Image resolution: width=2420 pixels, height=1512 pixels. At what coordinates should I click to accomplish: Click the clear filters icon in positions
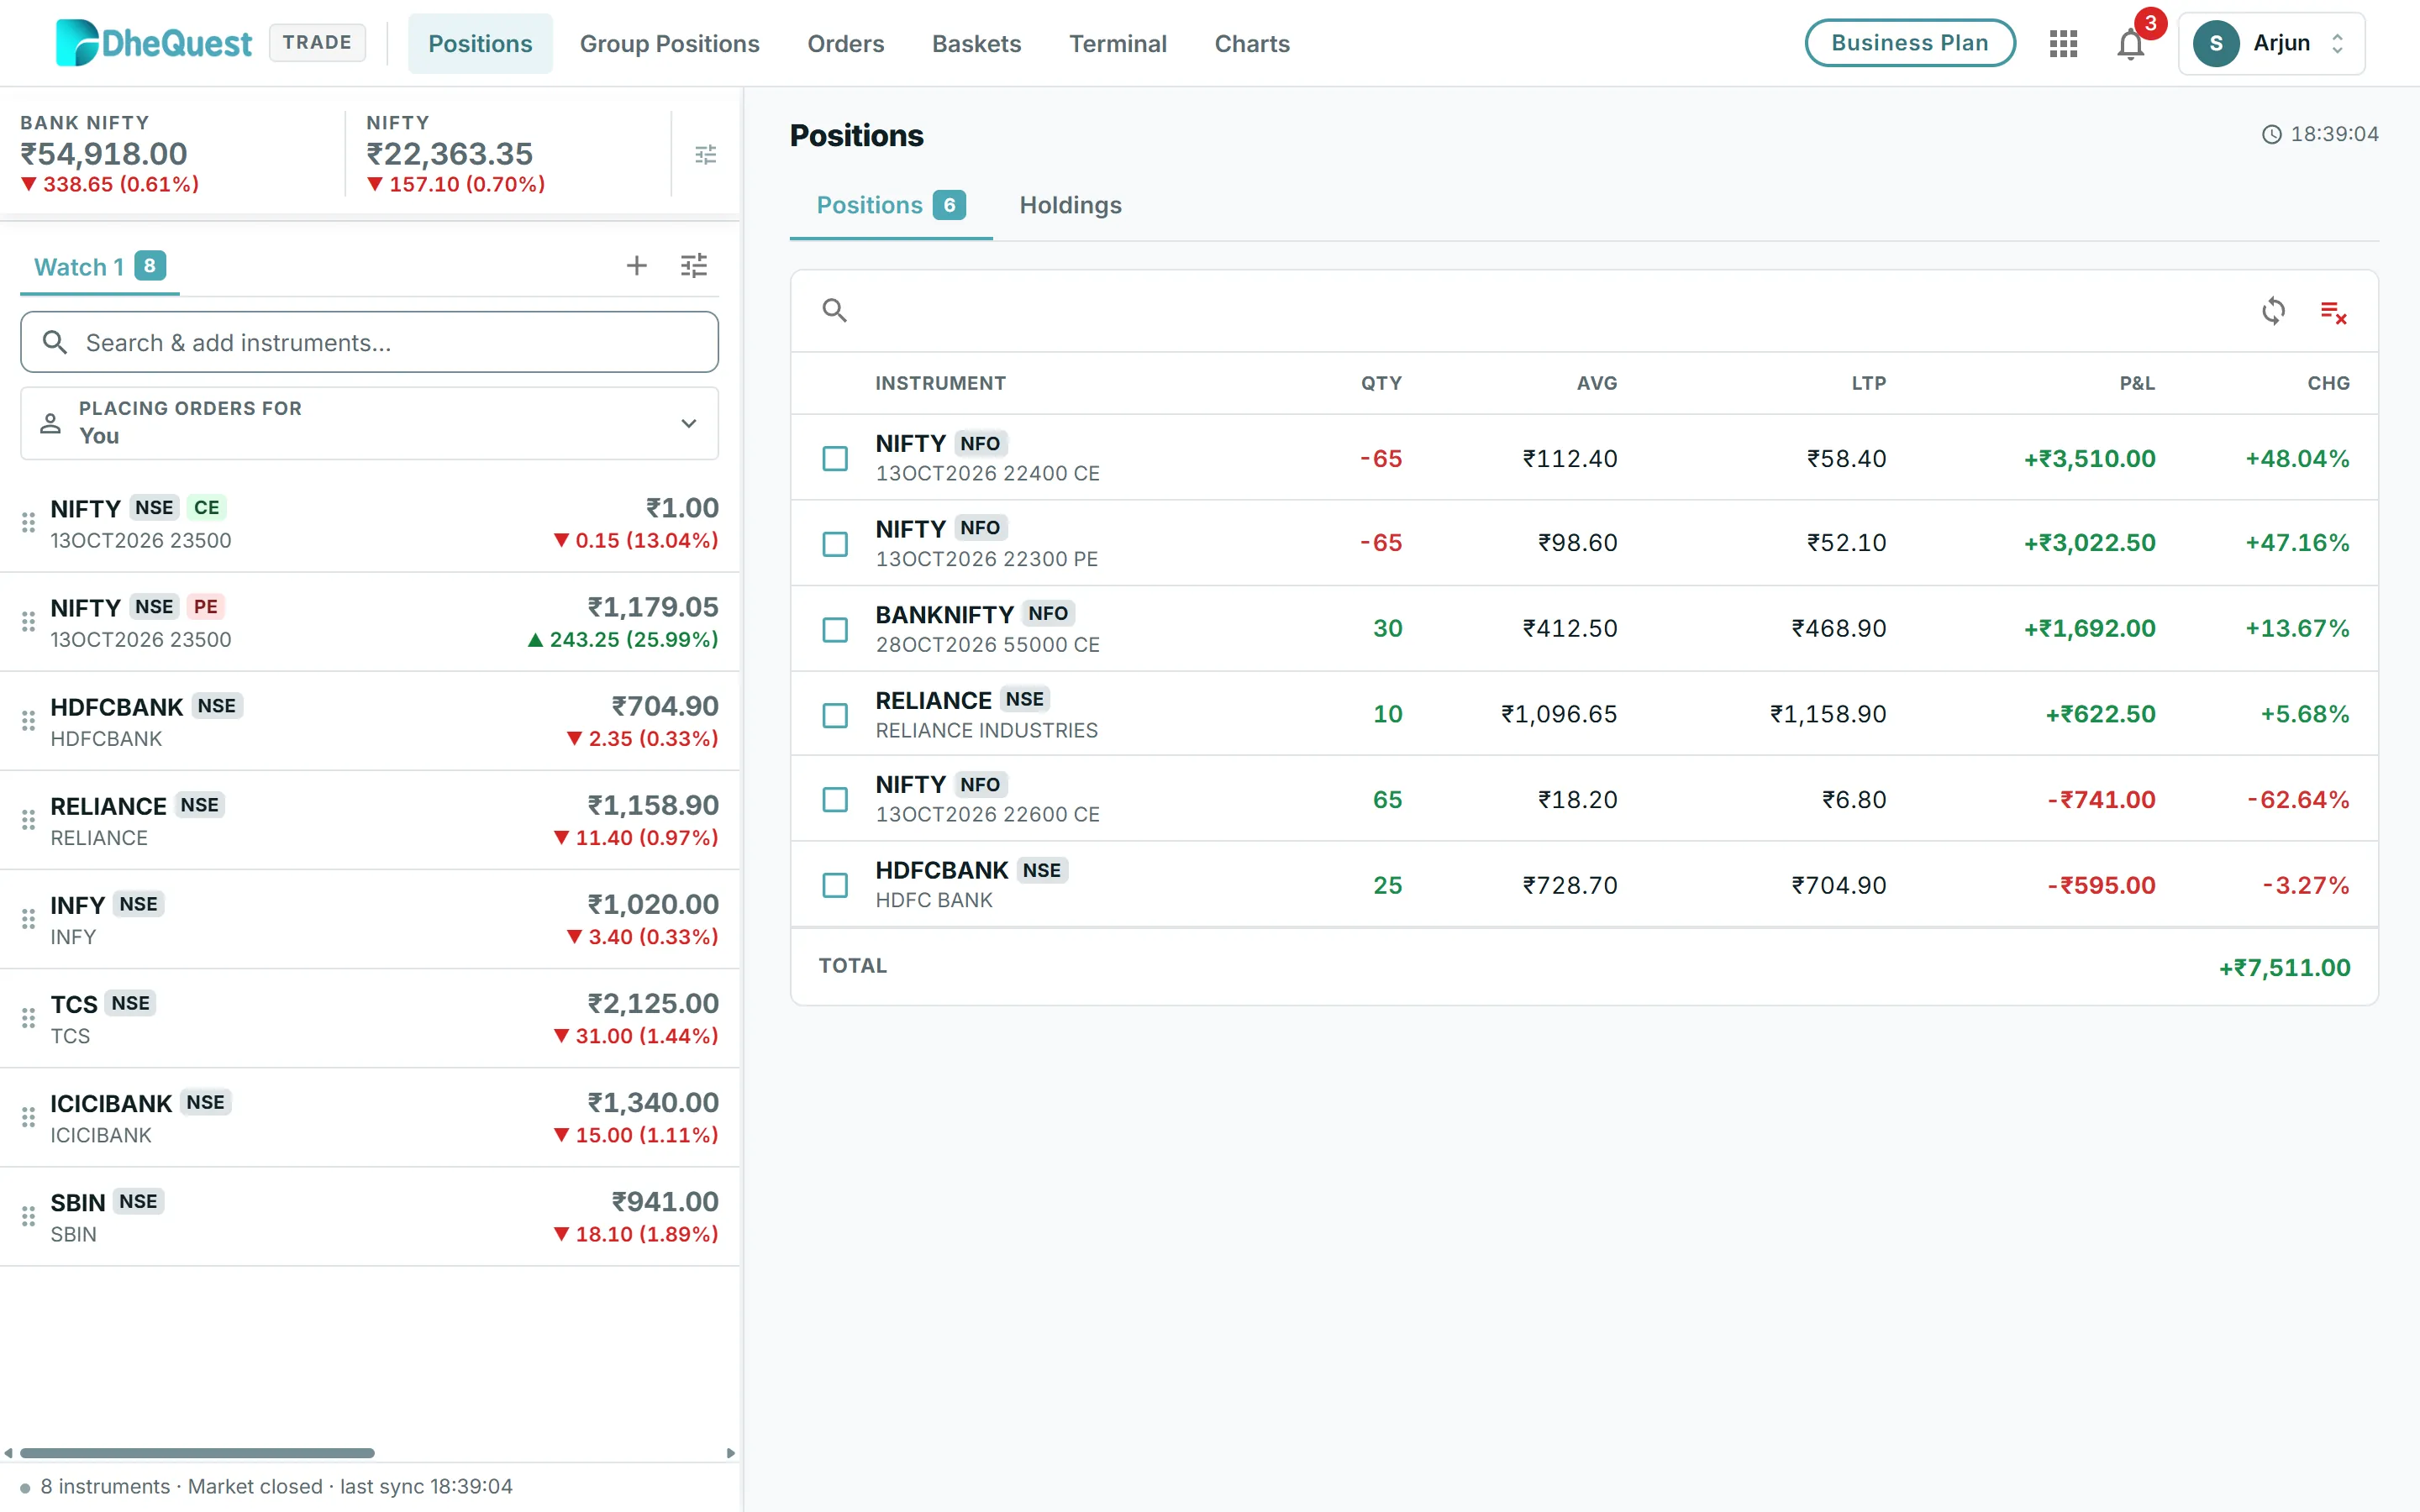click(x=2333, y=312)
